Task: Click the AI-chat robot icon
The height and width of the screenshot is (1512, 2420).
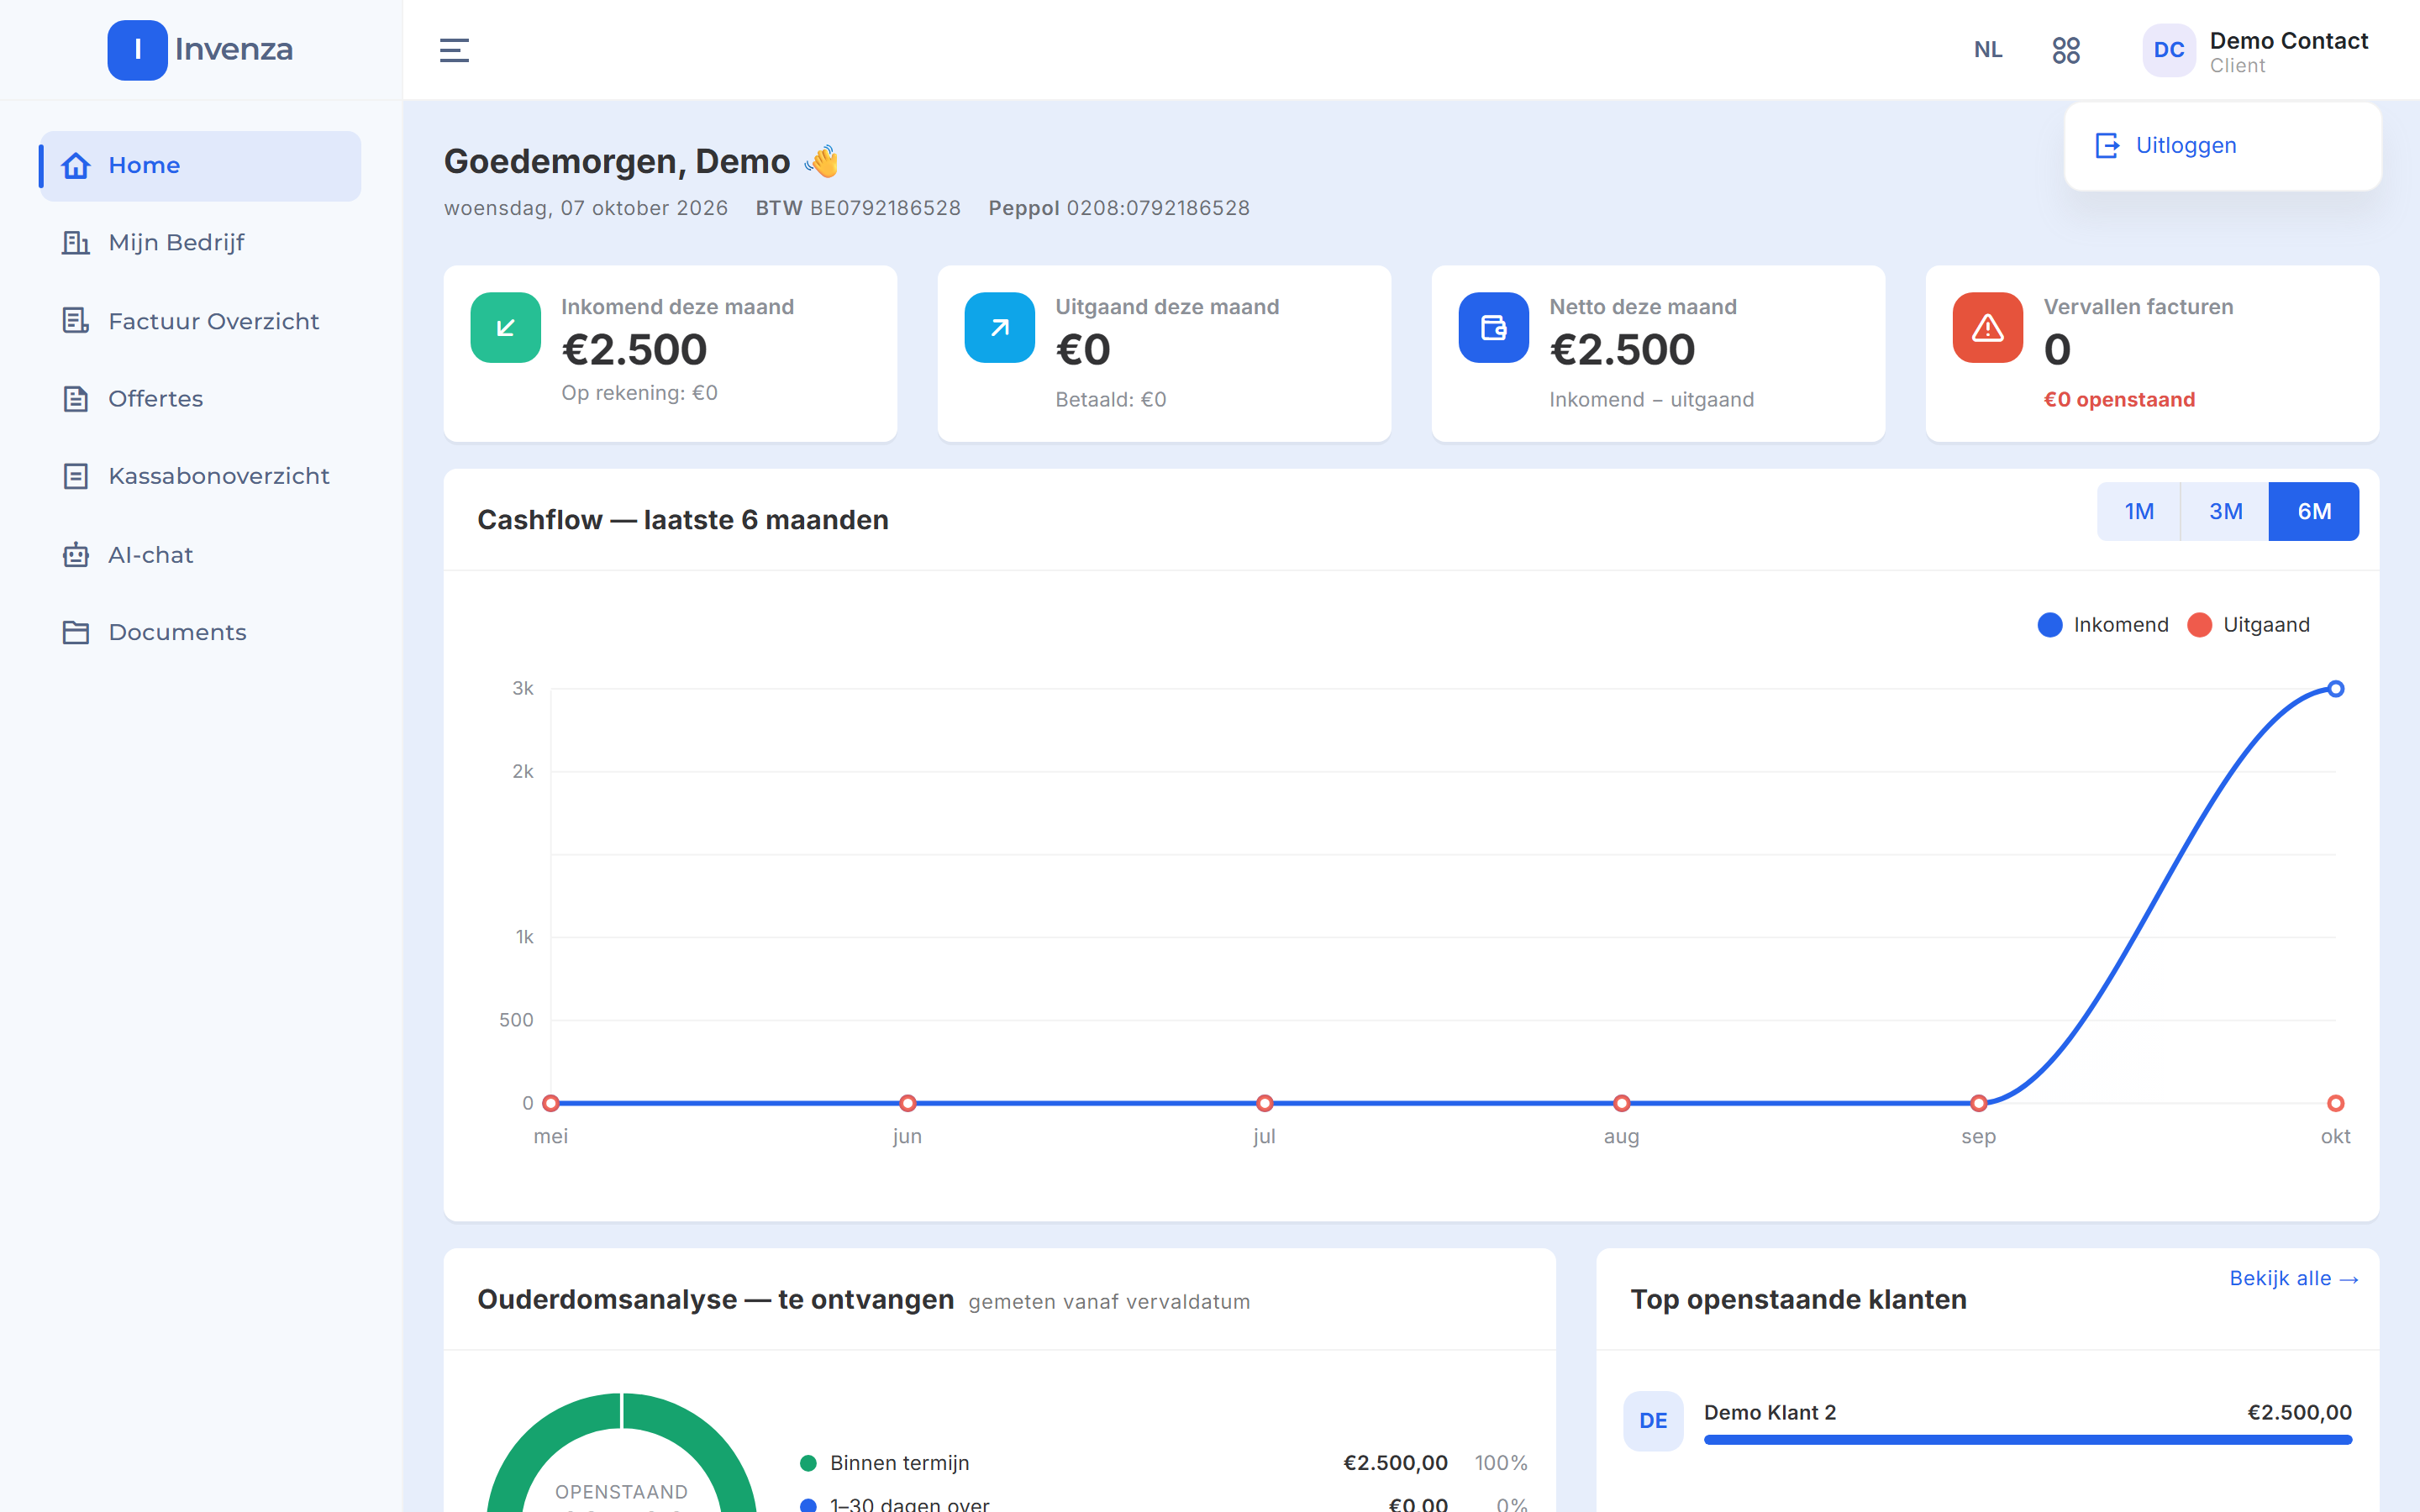Action: [x=76, y=554]
